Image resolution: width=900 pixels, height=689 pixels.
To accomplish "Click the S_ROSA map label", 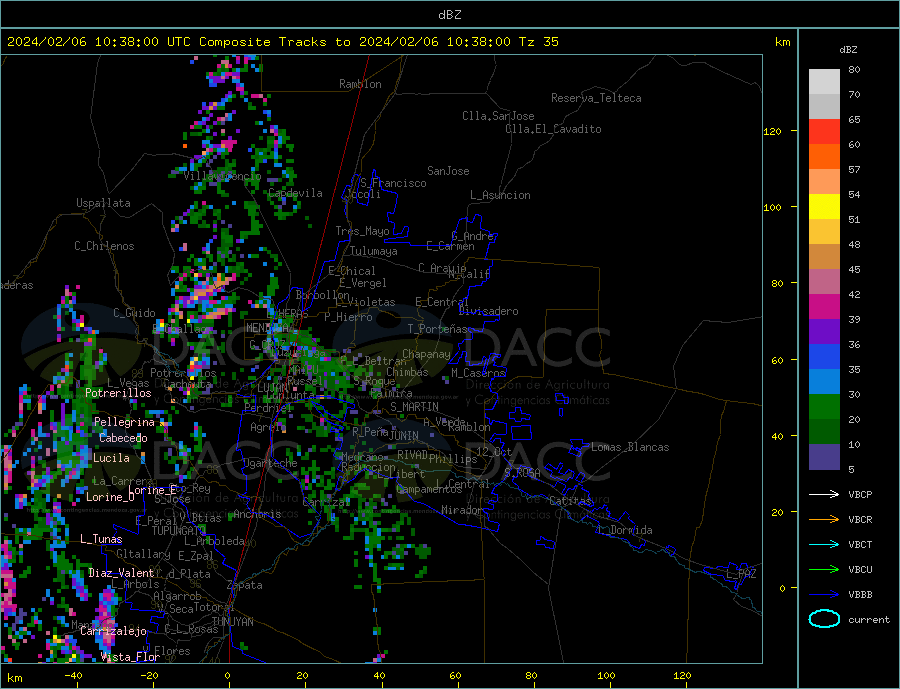I will point(522,473).
